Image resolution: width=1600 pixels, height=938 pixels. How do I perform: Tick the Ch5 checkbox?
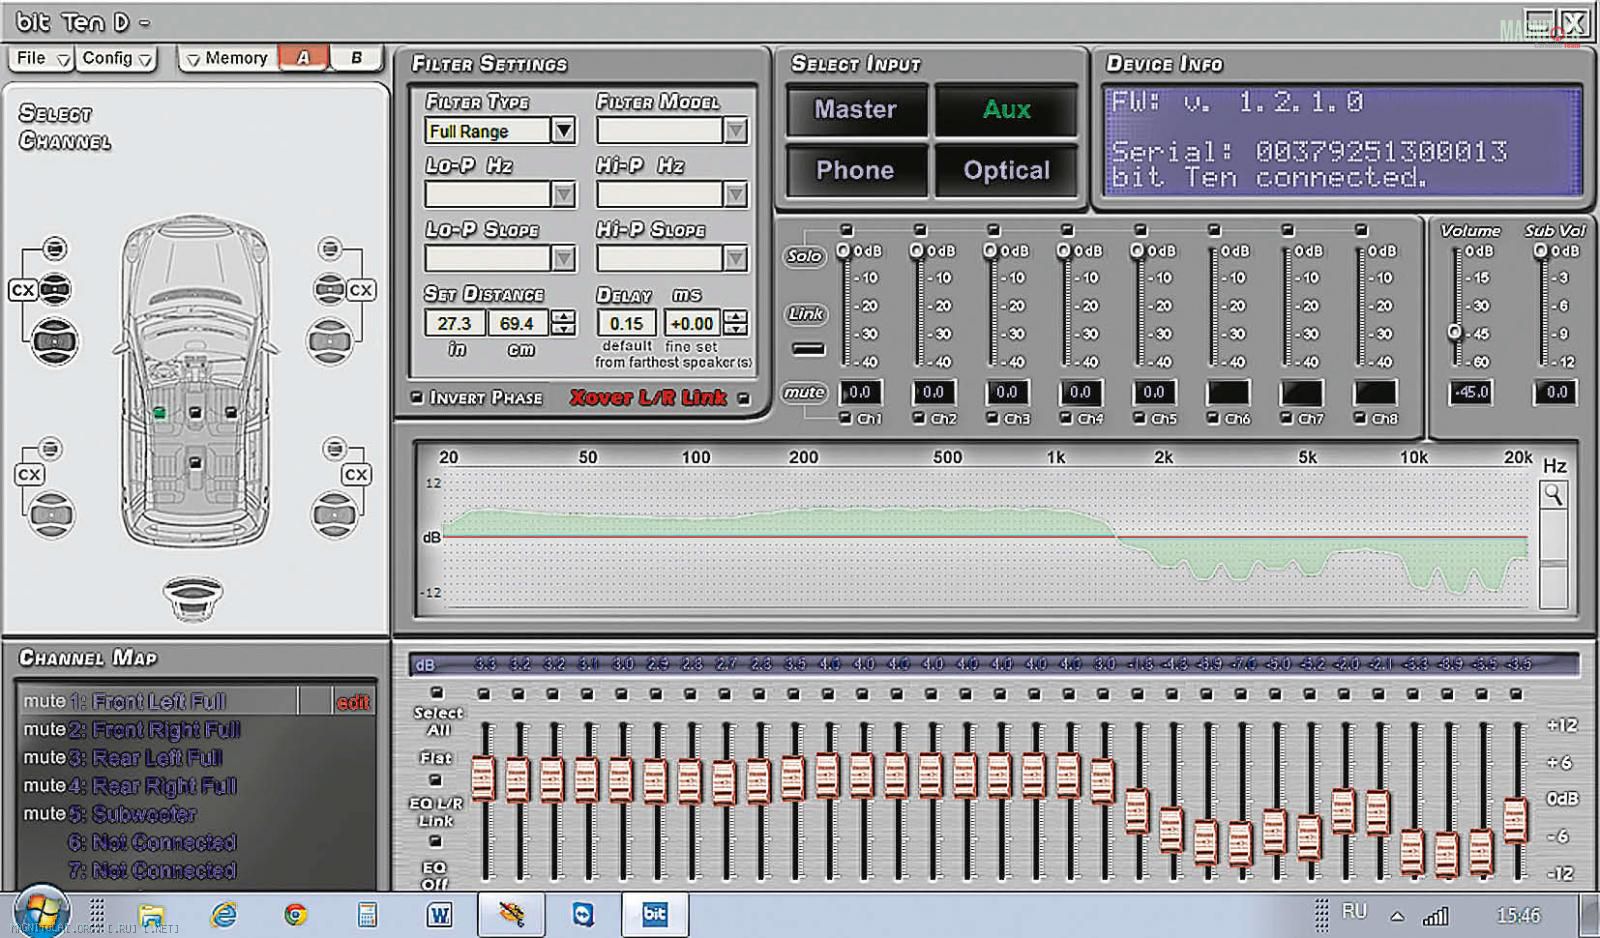click(1139, 418)
